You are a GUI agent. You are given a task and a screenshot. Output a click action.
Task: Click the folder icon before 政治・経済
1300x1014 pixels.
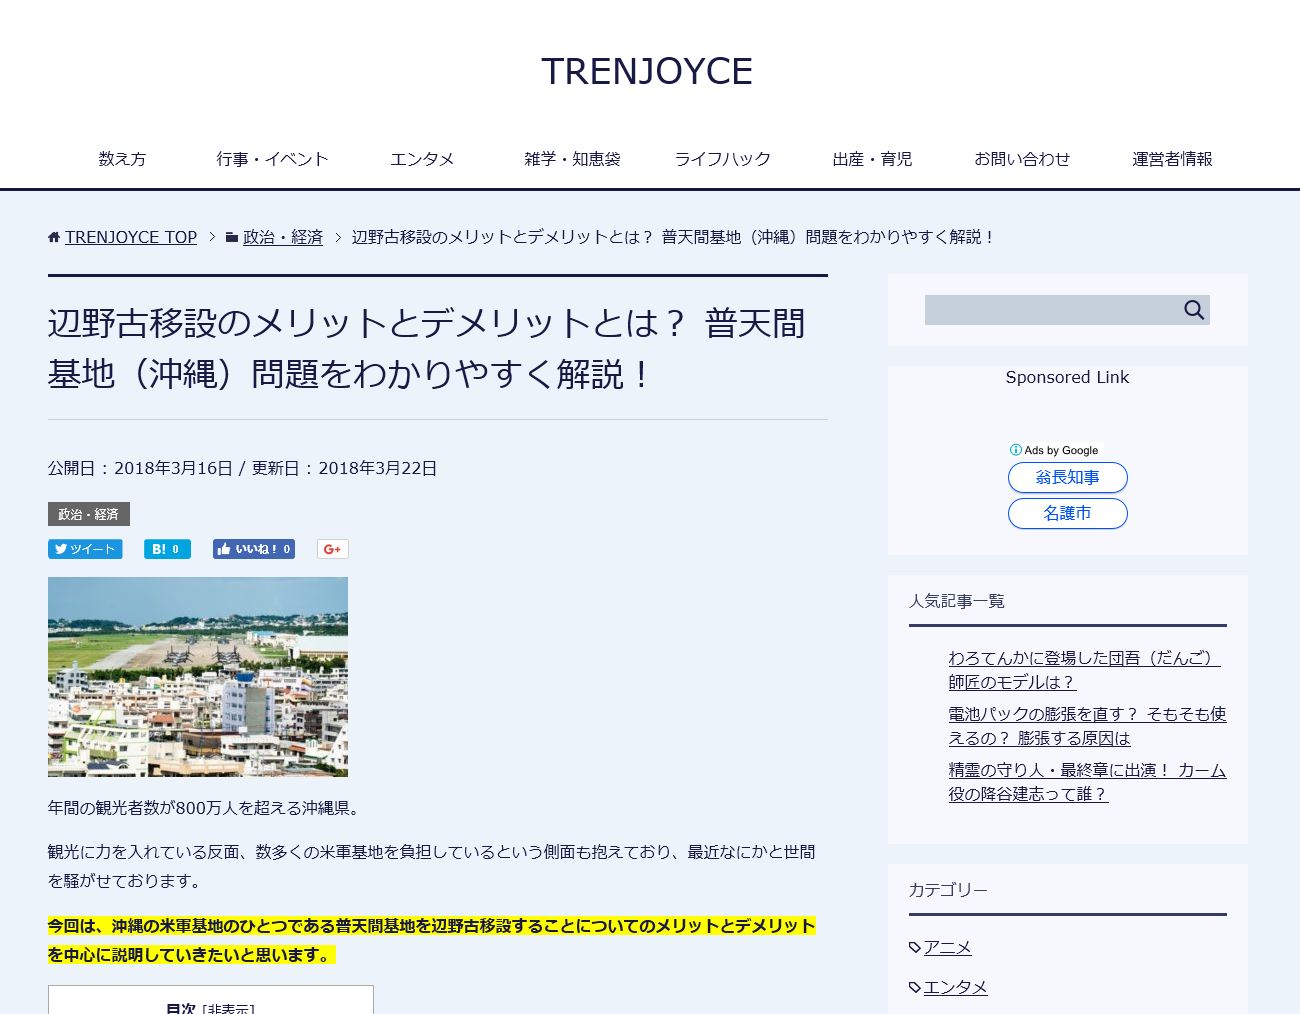[x=232, y=237]
